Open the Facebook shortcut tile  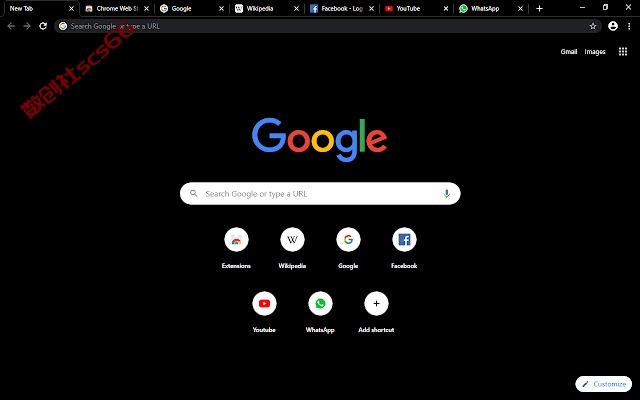(404, 240)
